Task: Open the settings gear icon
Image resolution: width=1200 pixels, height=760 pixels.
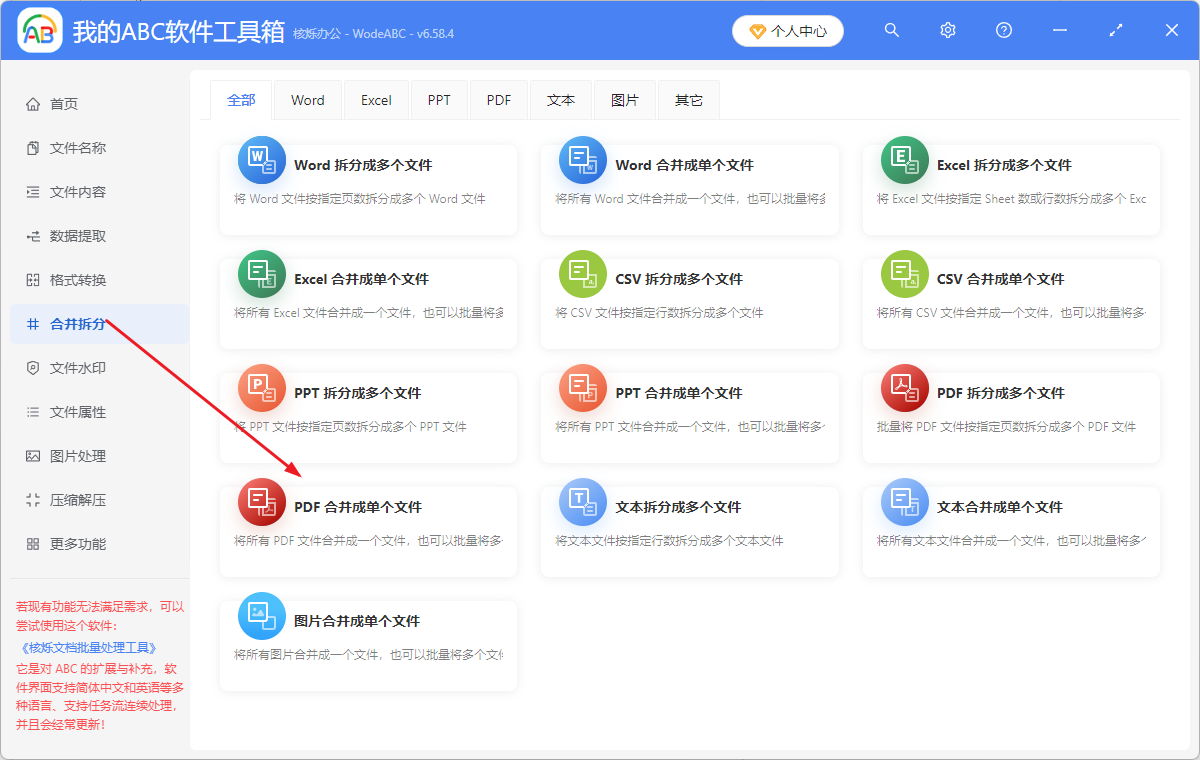Action: (x=947, y=30)
